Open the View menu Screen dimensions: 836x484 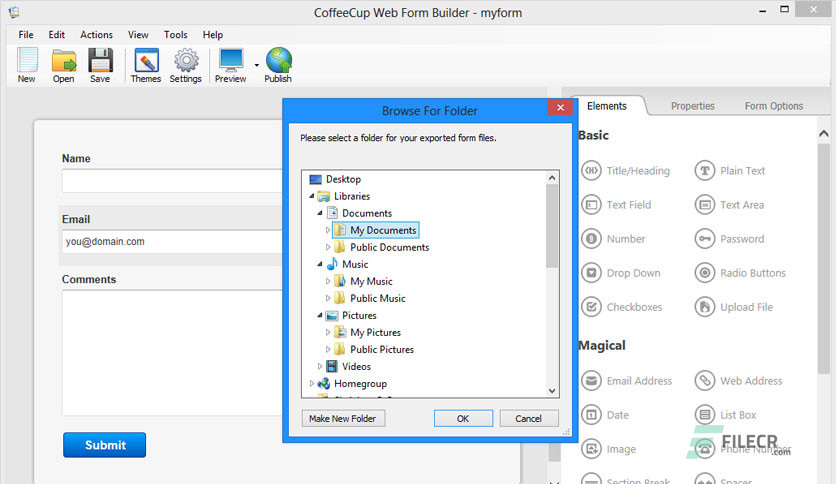click(x=138, y=35)
